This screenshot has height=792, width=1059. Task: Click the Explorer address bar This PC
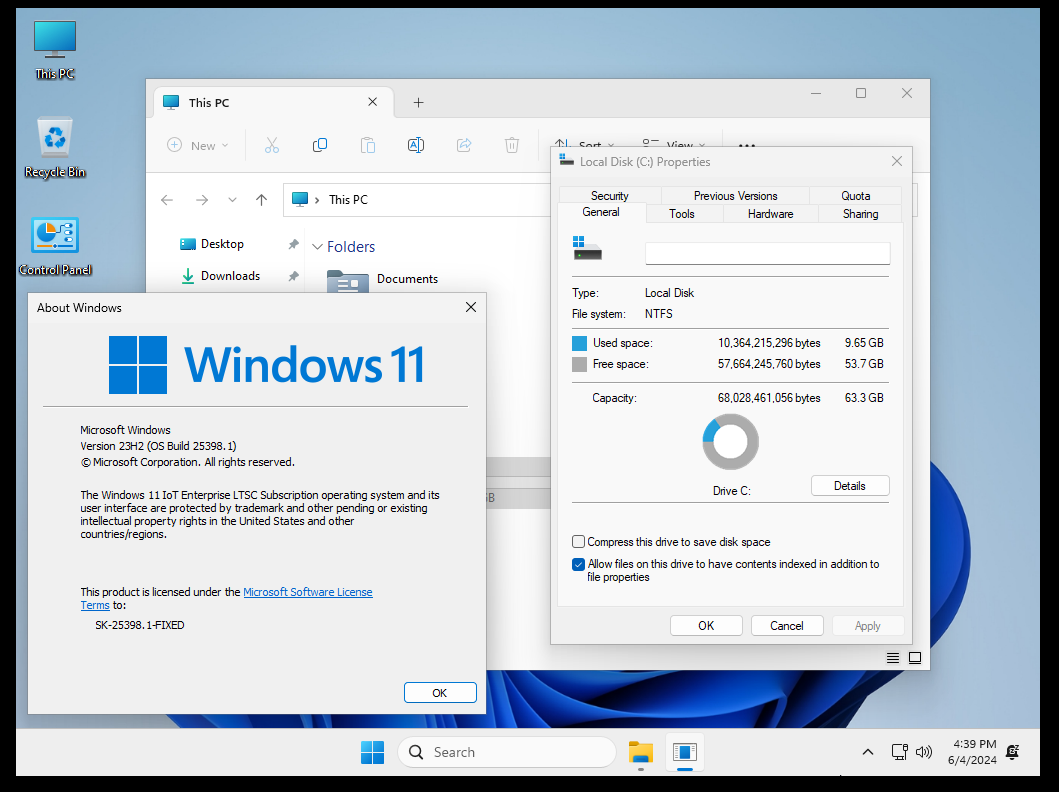(x=417, y=200)
